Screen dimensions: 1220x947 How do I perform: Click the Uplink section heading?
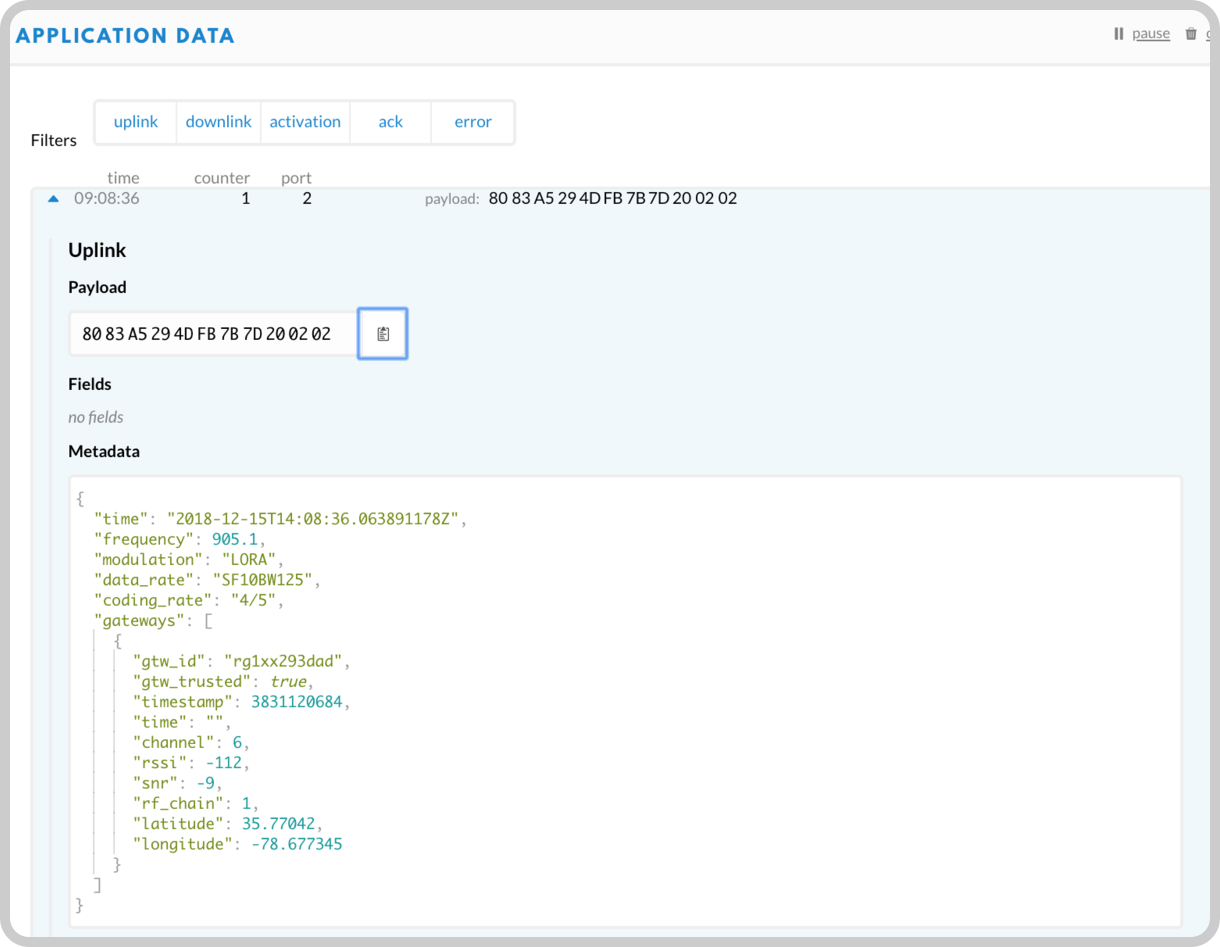[97, 250]
